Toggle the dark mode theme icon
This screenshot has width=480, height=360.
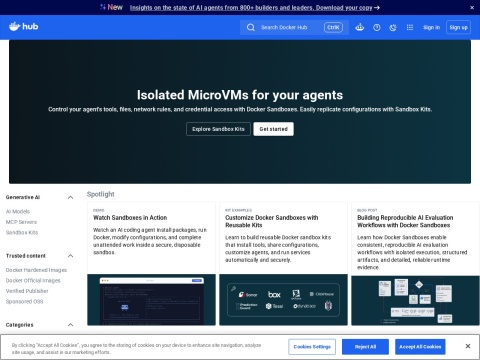(393, 27)
